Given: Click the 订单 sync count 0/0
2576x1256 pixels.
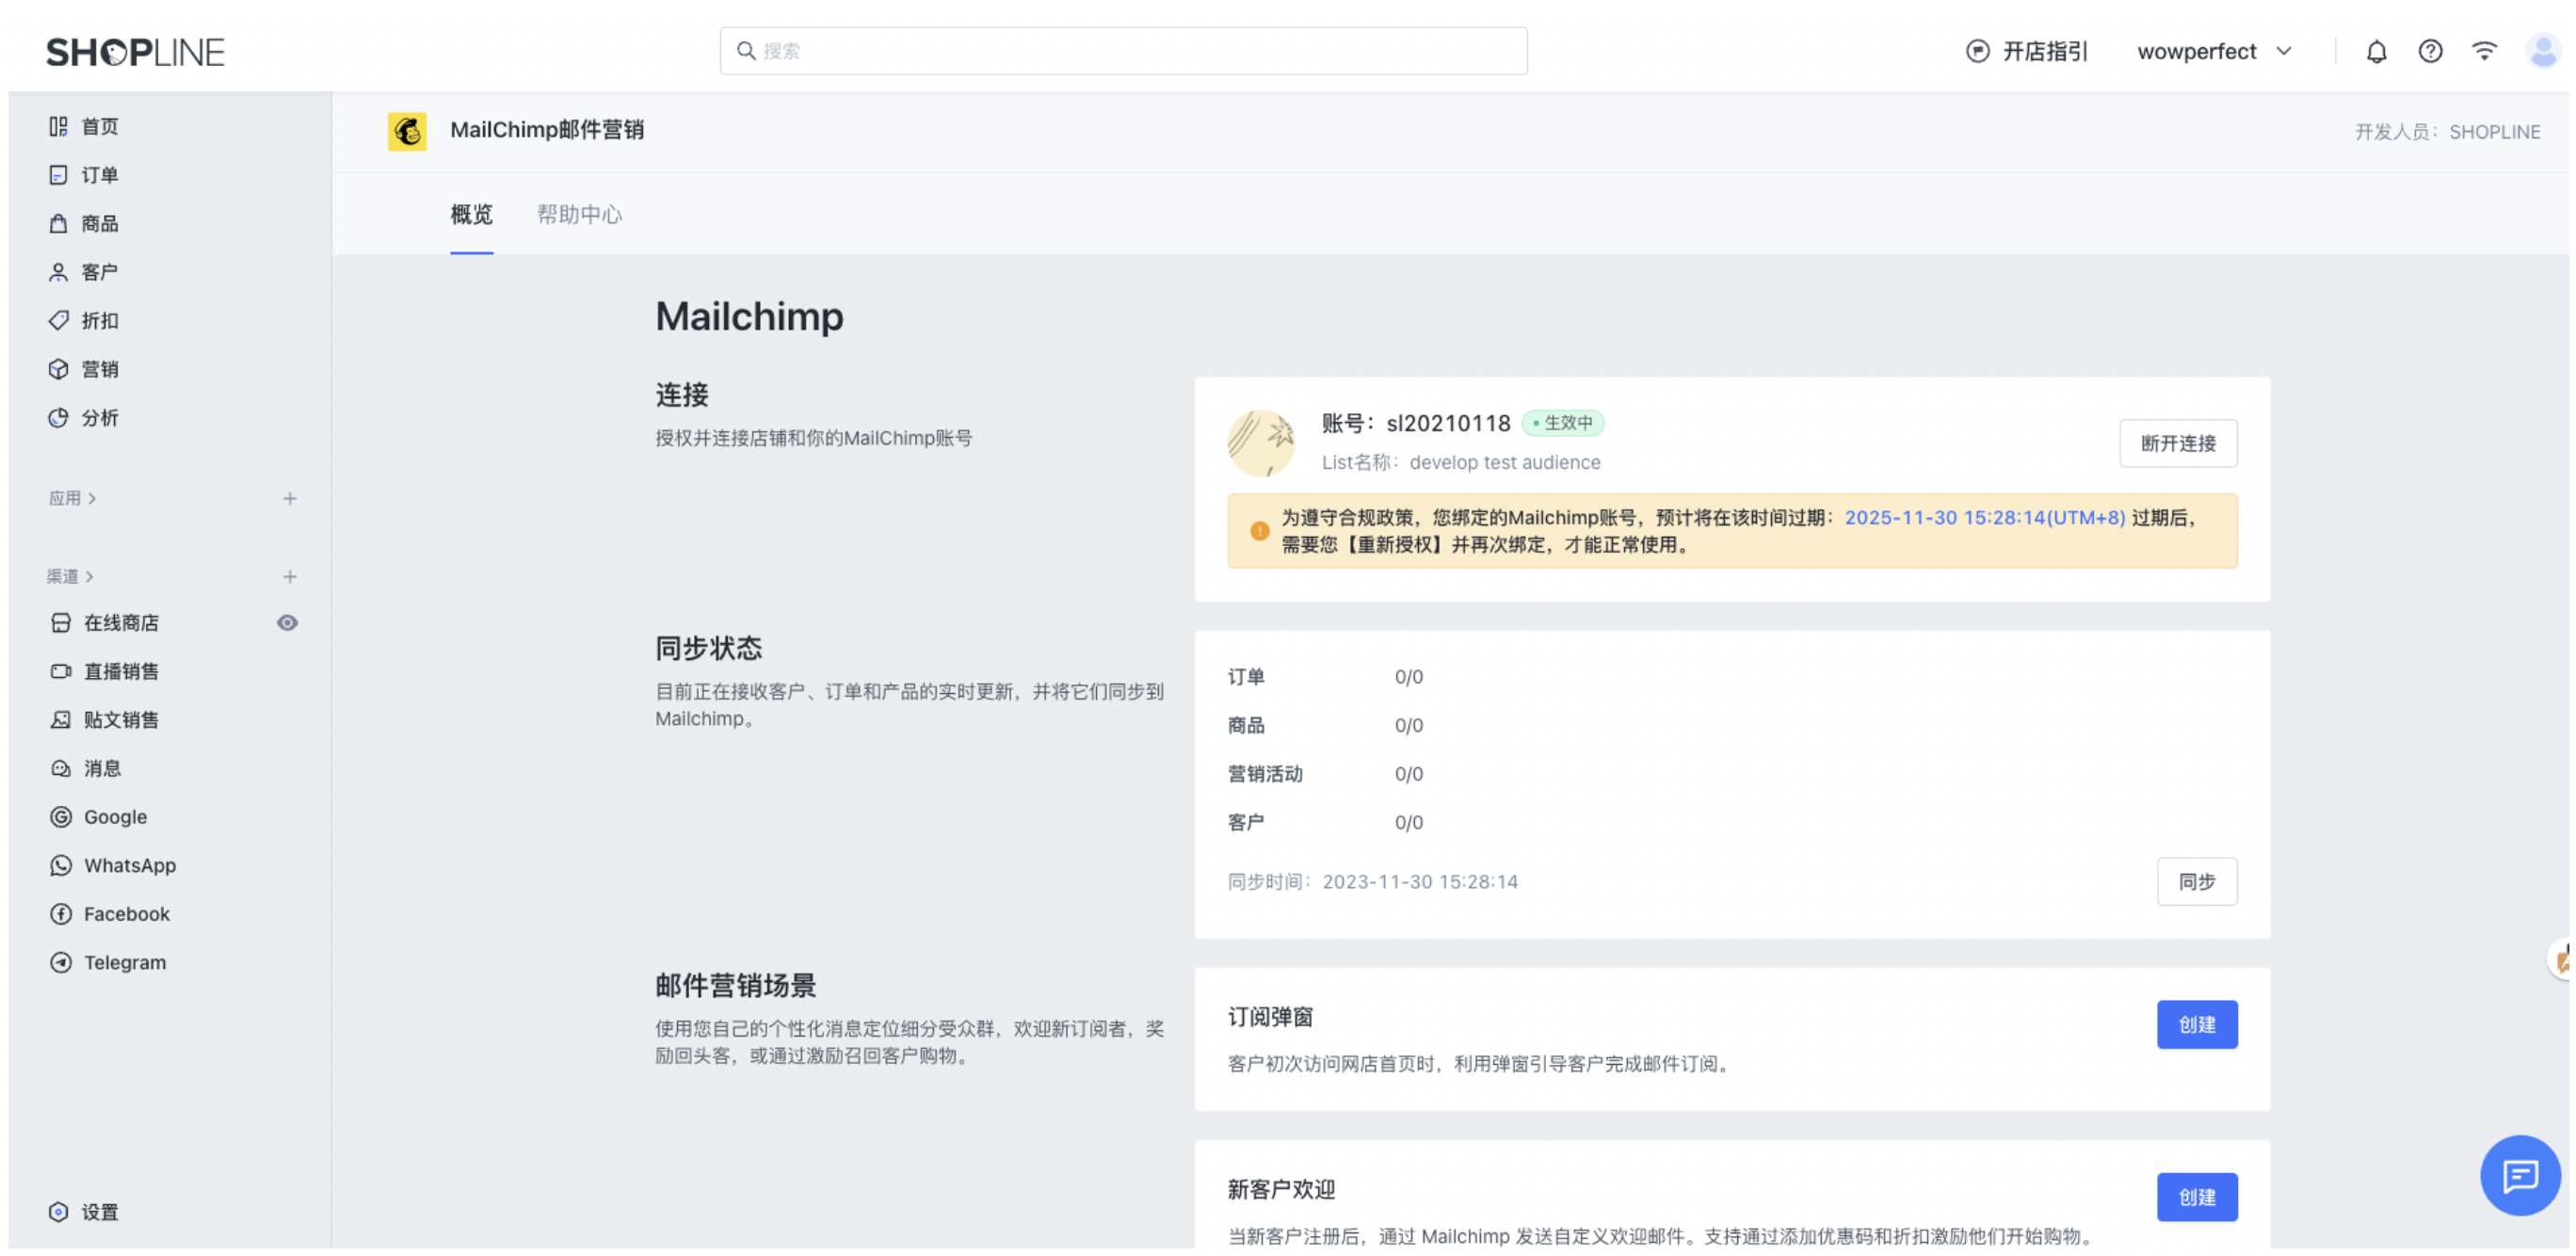Looking at the screenshot, I should [x=1408, y=677].
